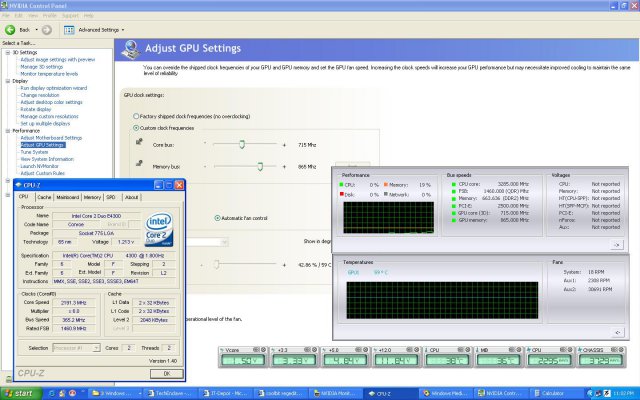
Task: Switch to the Mainboard tab in CPU-Z
Action: [x=67, y=197]
